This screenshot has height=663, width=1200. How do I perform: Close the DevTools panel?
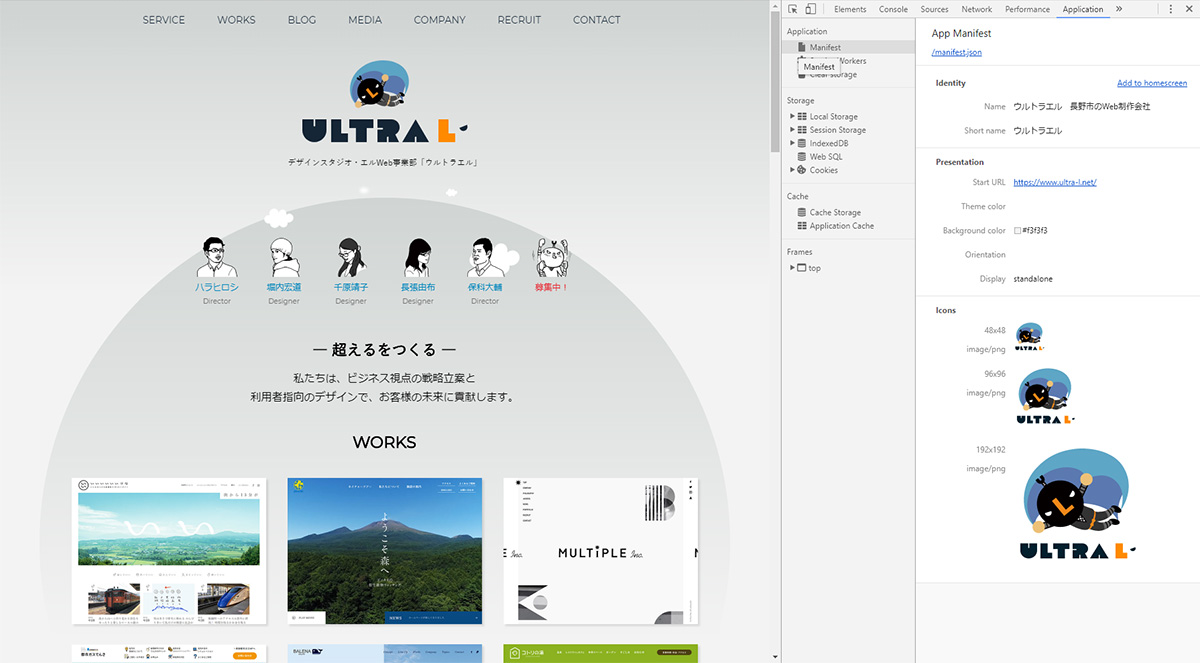click(x=1189, y=9)
